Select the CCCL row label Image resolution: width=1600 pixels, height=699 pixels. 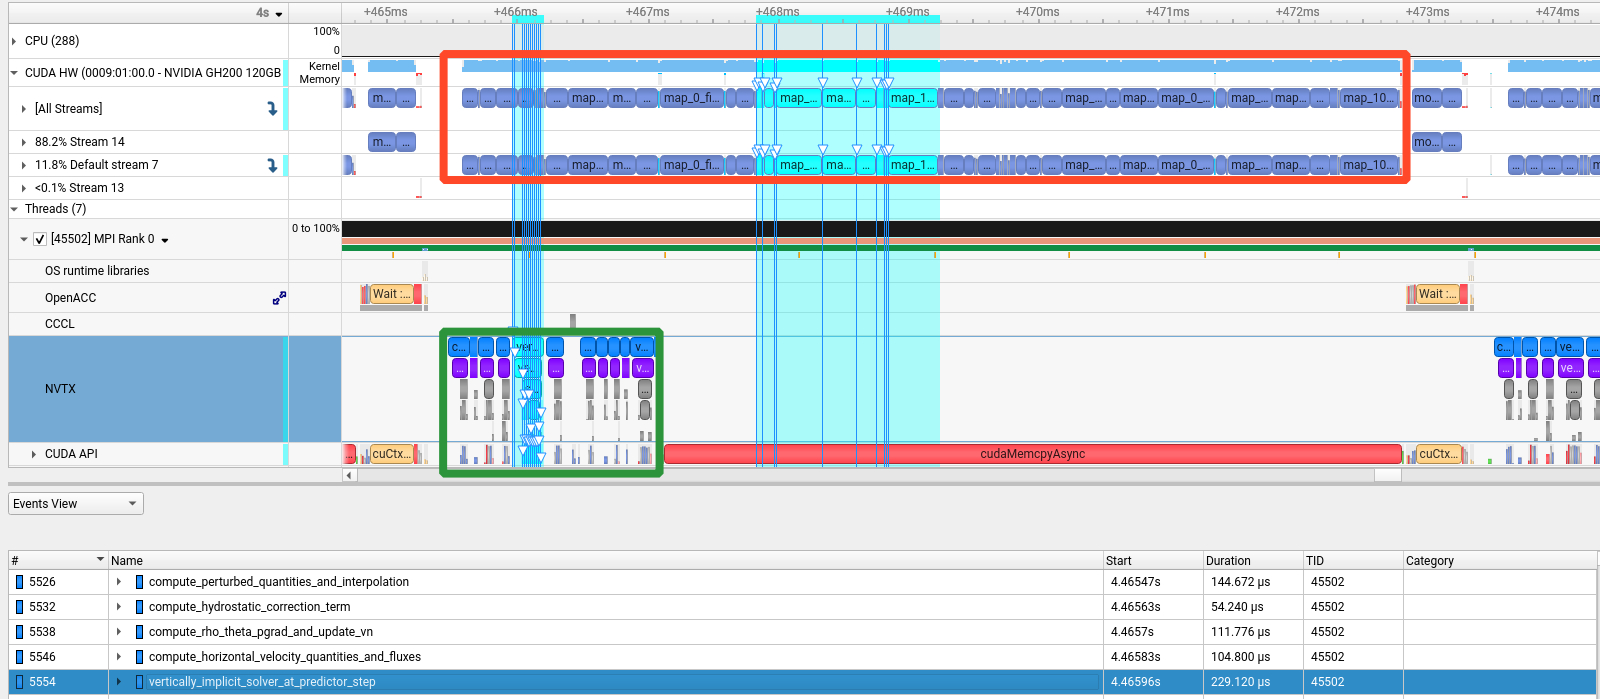pyautogui.click(x=60, y=324)
